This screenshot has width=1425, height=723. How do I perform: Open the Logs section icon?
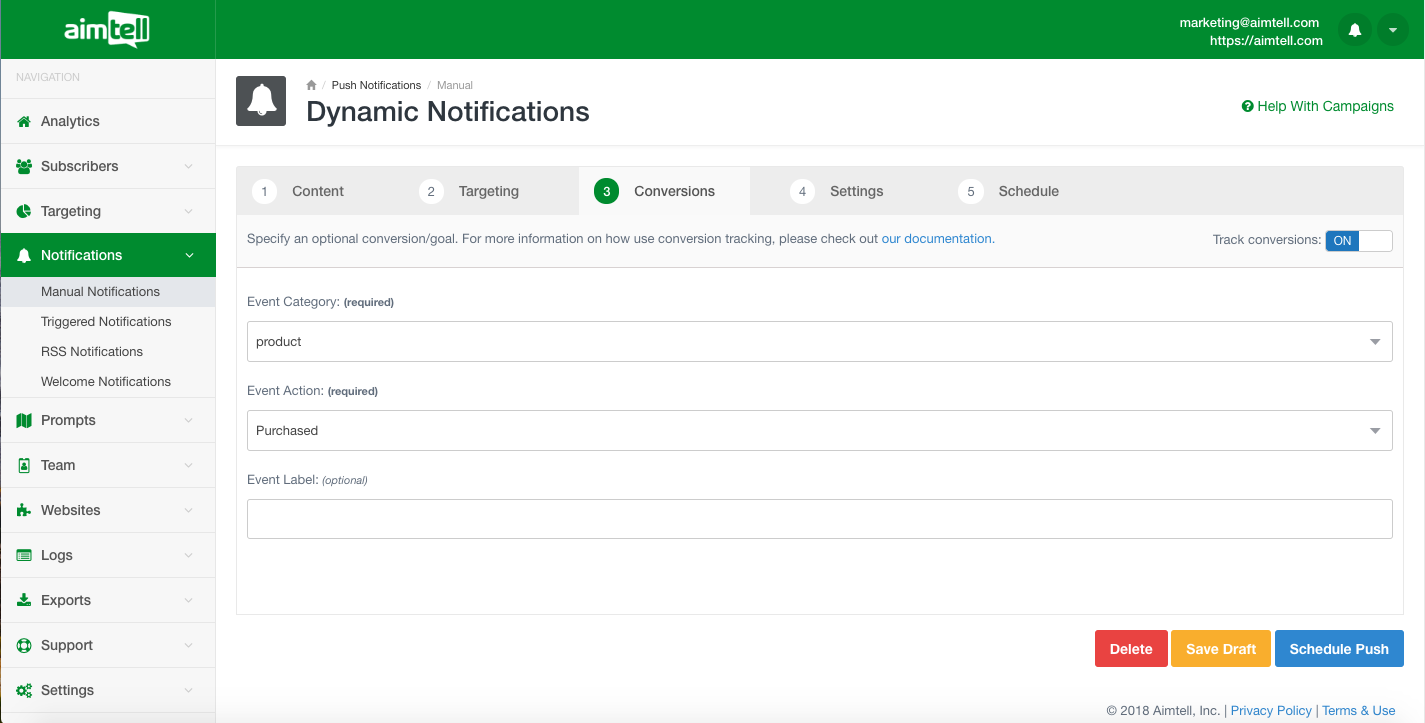pos(22,555)
